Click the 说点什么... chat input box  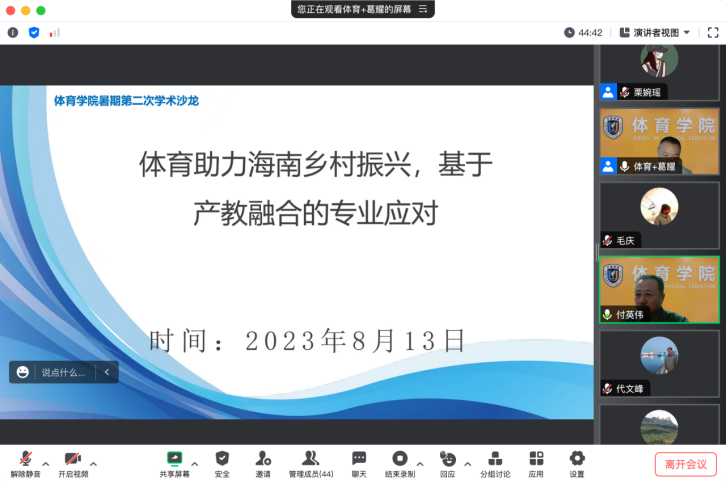click(x=64, y=372)
